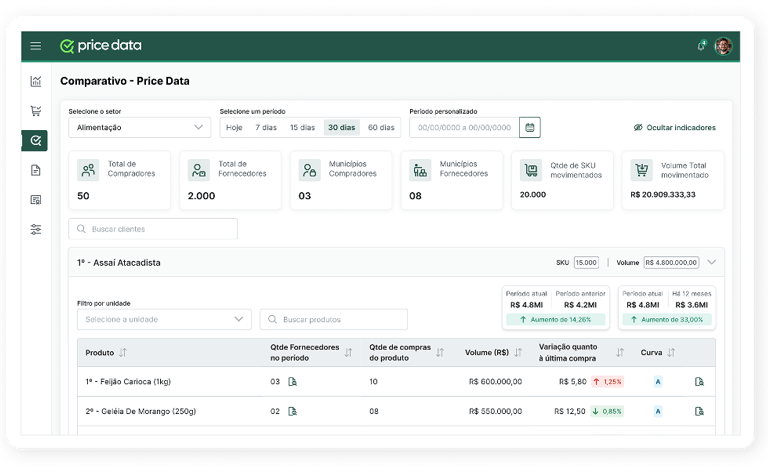Select the Hoje period

click(234, 127)
